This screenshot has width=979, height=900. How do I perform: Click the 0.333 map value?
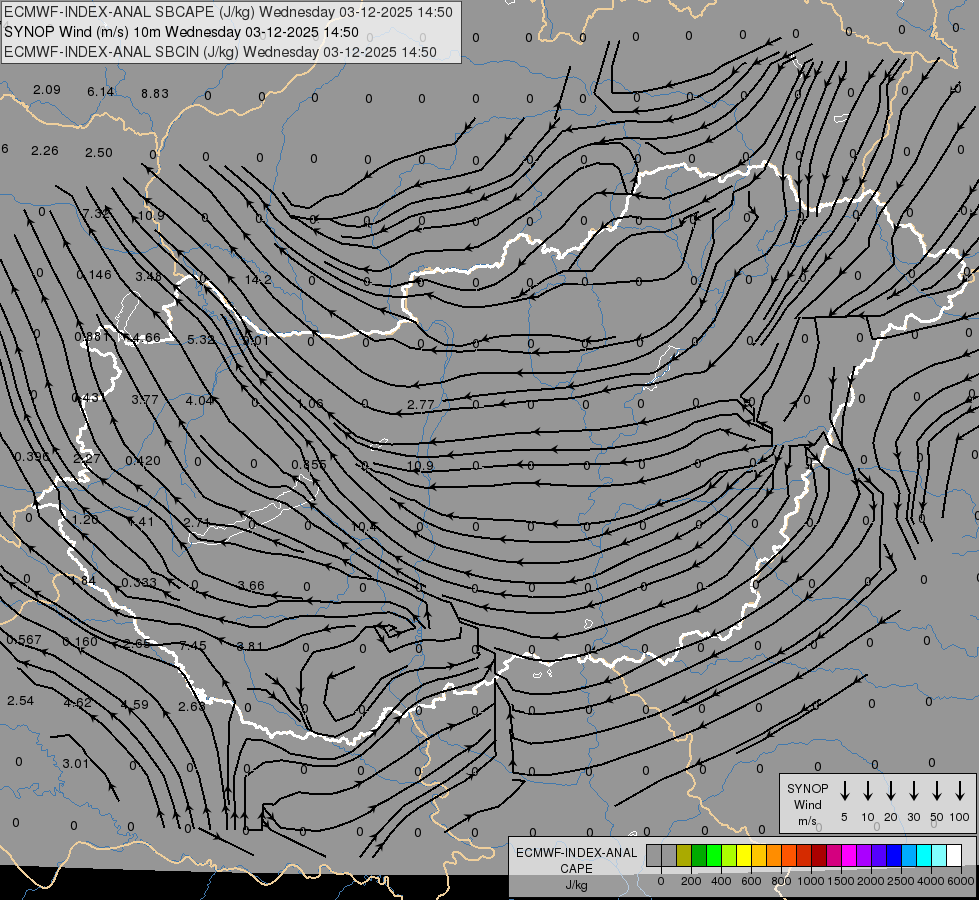click(139, 583)
